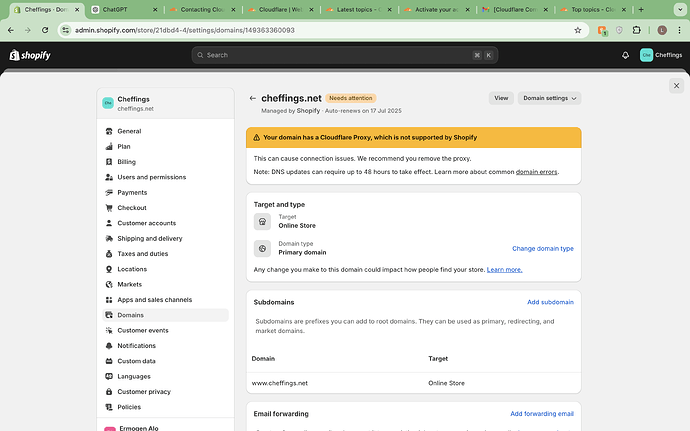Click the back arrow beside cheffings.net
This screenshot has width=690, height=431.
[252, 98]
